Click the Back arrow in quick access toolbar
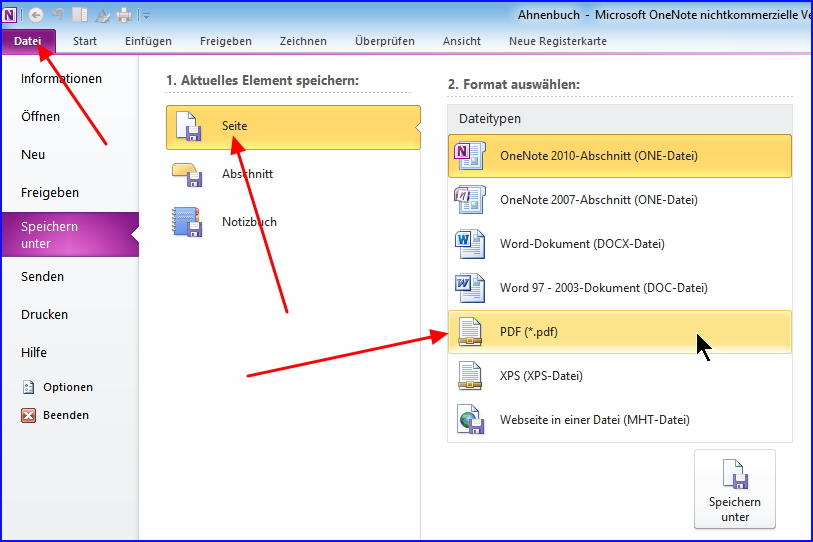The height and width of the screenshot is (542, 813). 35,16
